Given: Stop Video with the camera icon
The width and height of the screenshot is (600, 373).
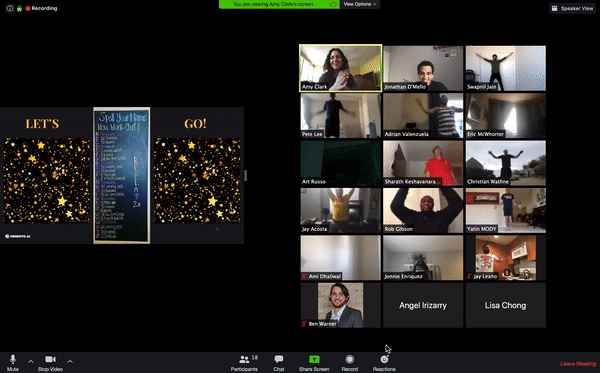Looking at the screenshot, I should pyautogui.click(x=50, y=362).
